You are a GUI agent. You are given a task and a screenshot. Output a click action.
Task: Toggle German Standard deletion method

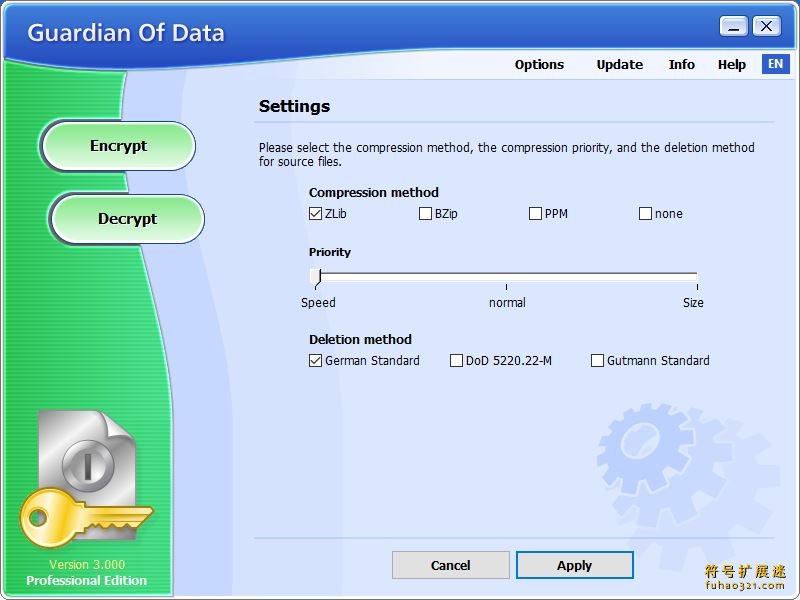[315, 361]
